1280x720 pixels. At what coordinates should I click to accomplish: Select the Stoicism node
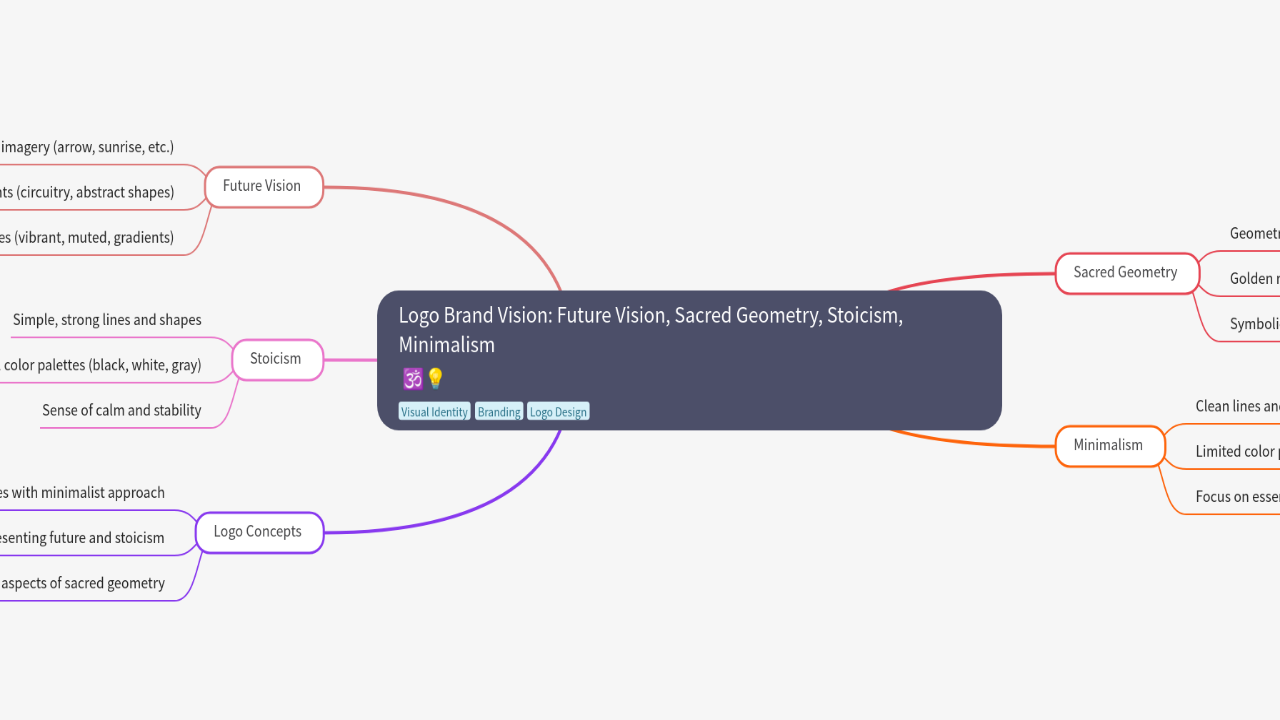coord(277,359)
